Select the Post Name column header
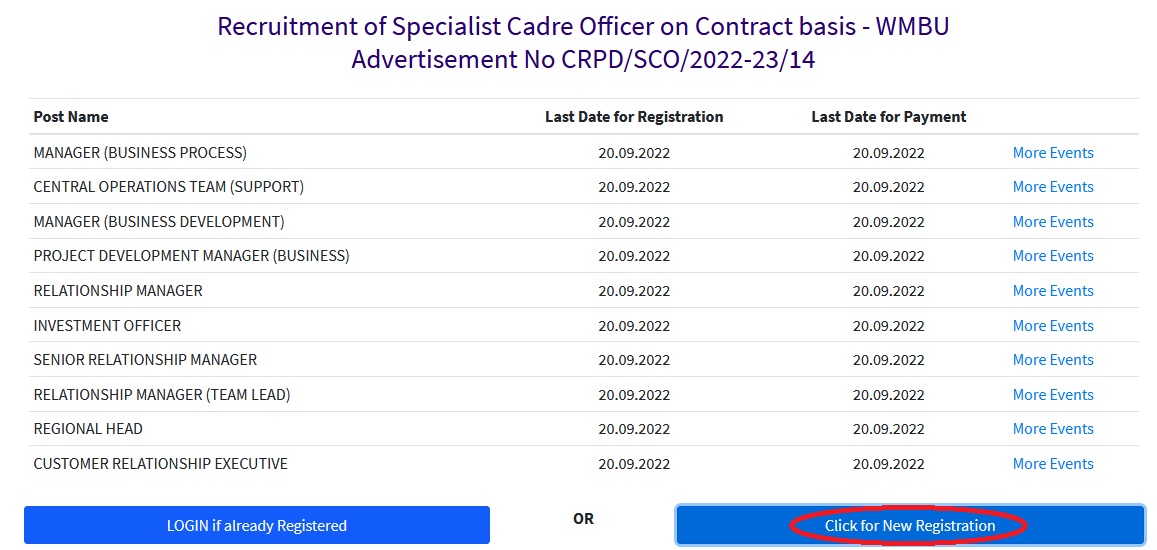Screen dimensions: 1157x550 tap(71, 117)
